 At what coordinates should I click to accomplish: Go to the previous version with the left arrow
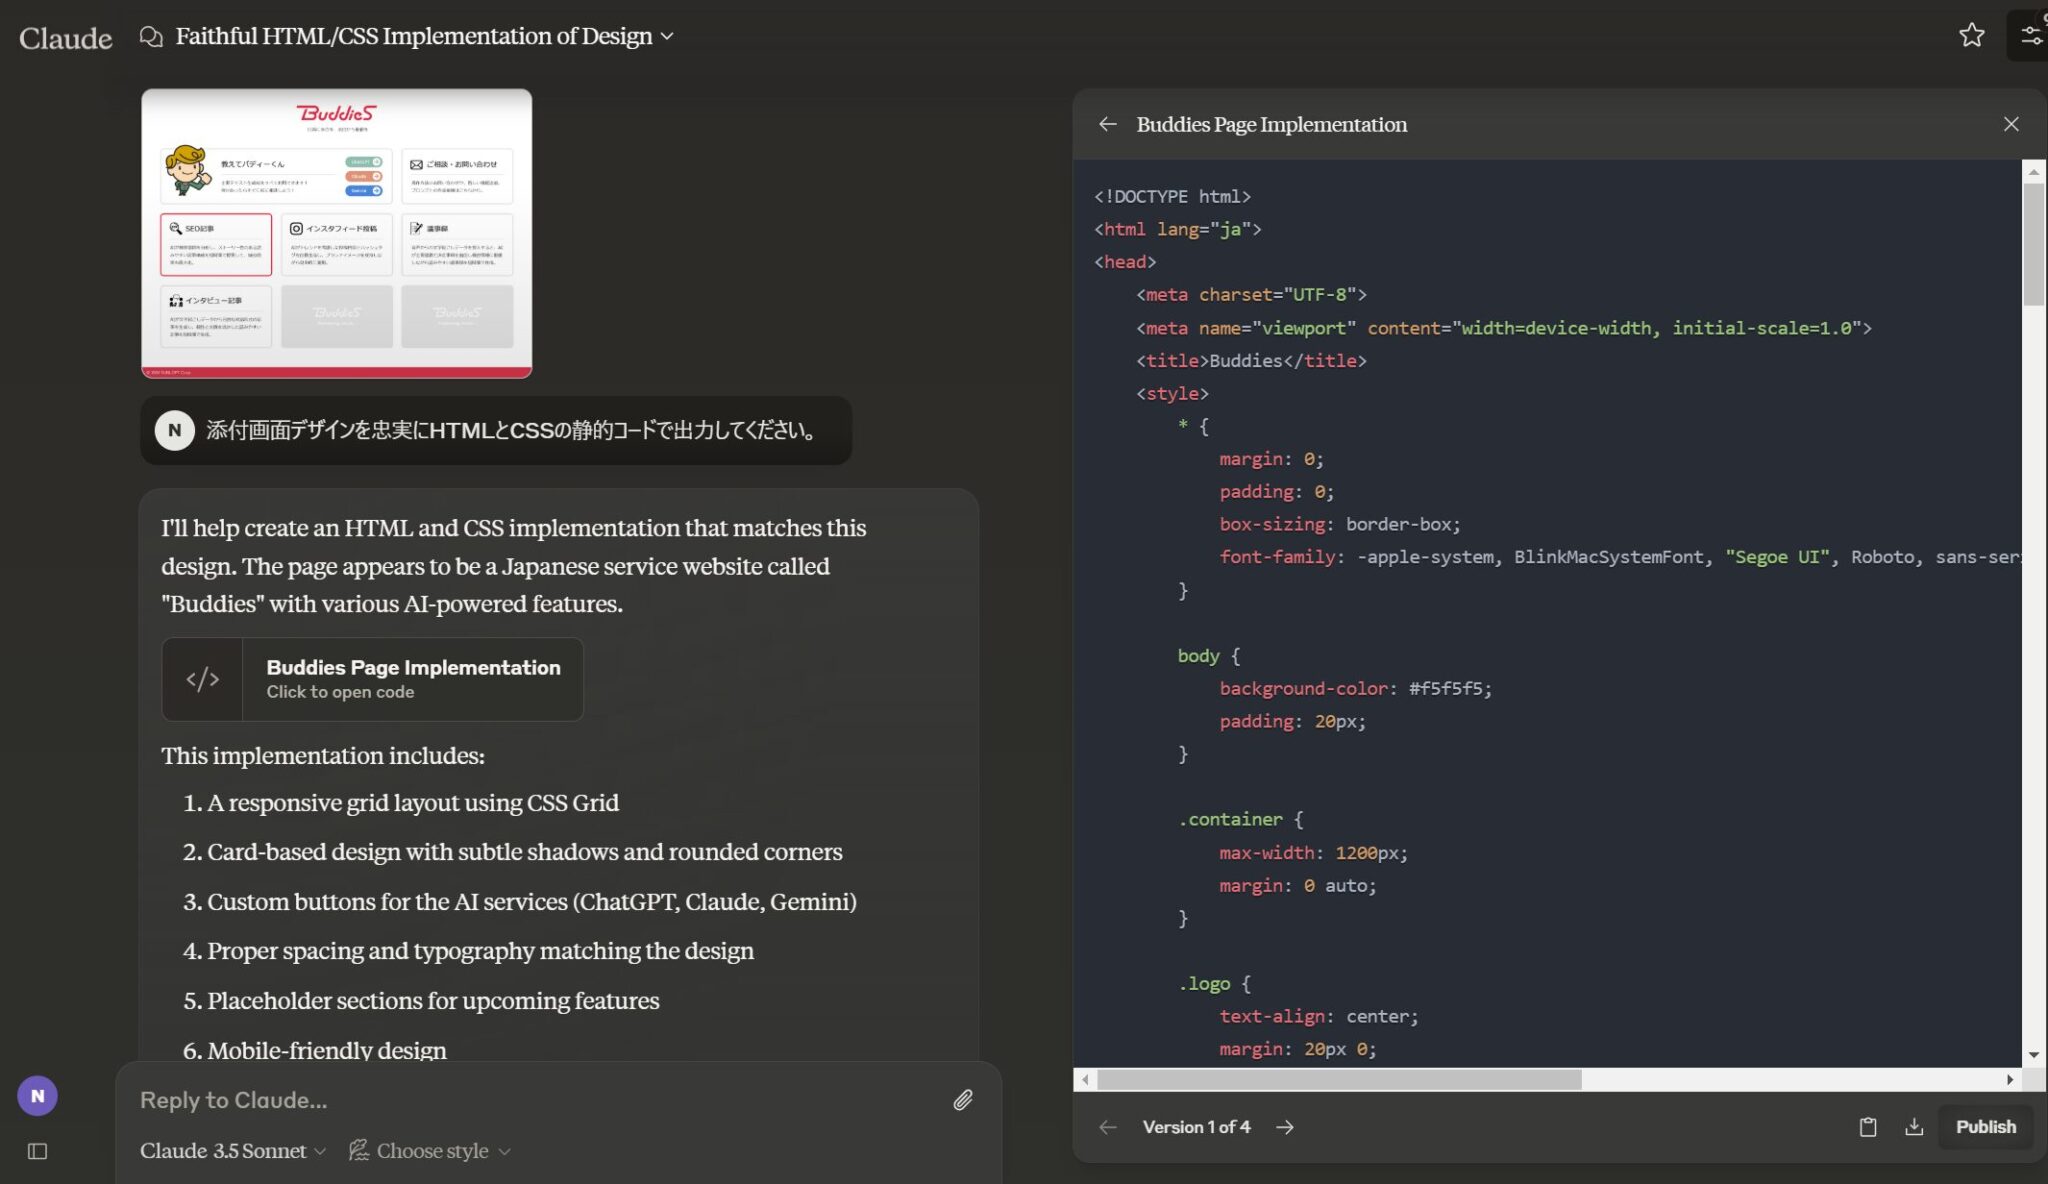1108,1127
